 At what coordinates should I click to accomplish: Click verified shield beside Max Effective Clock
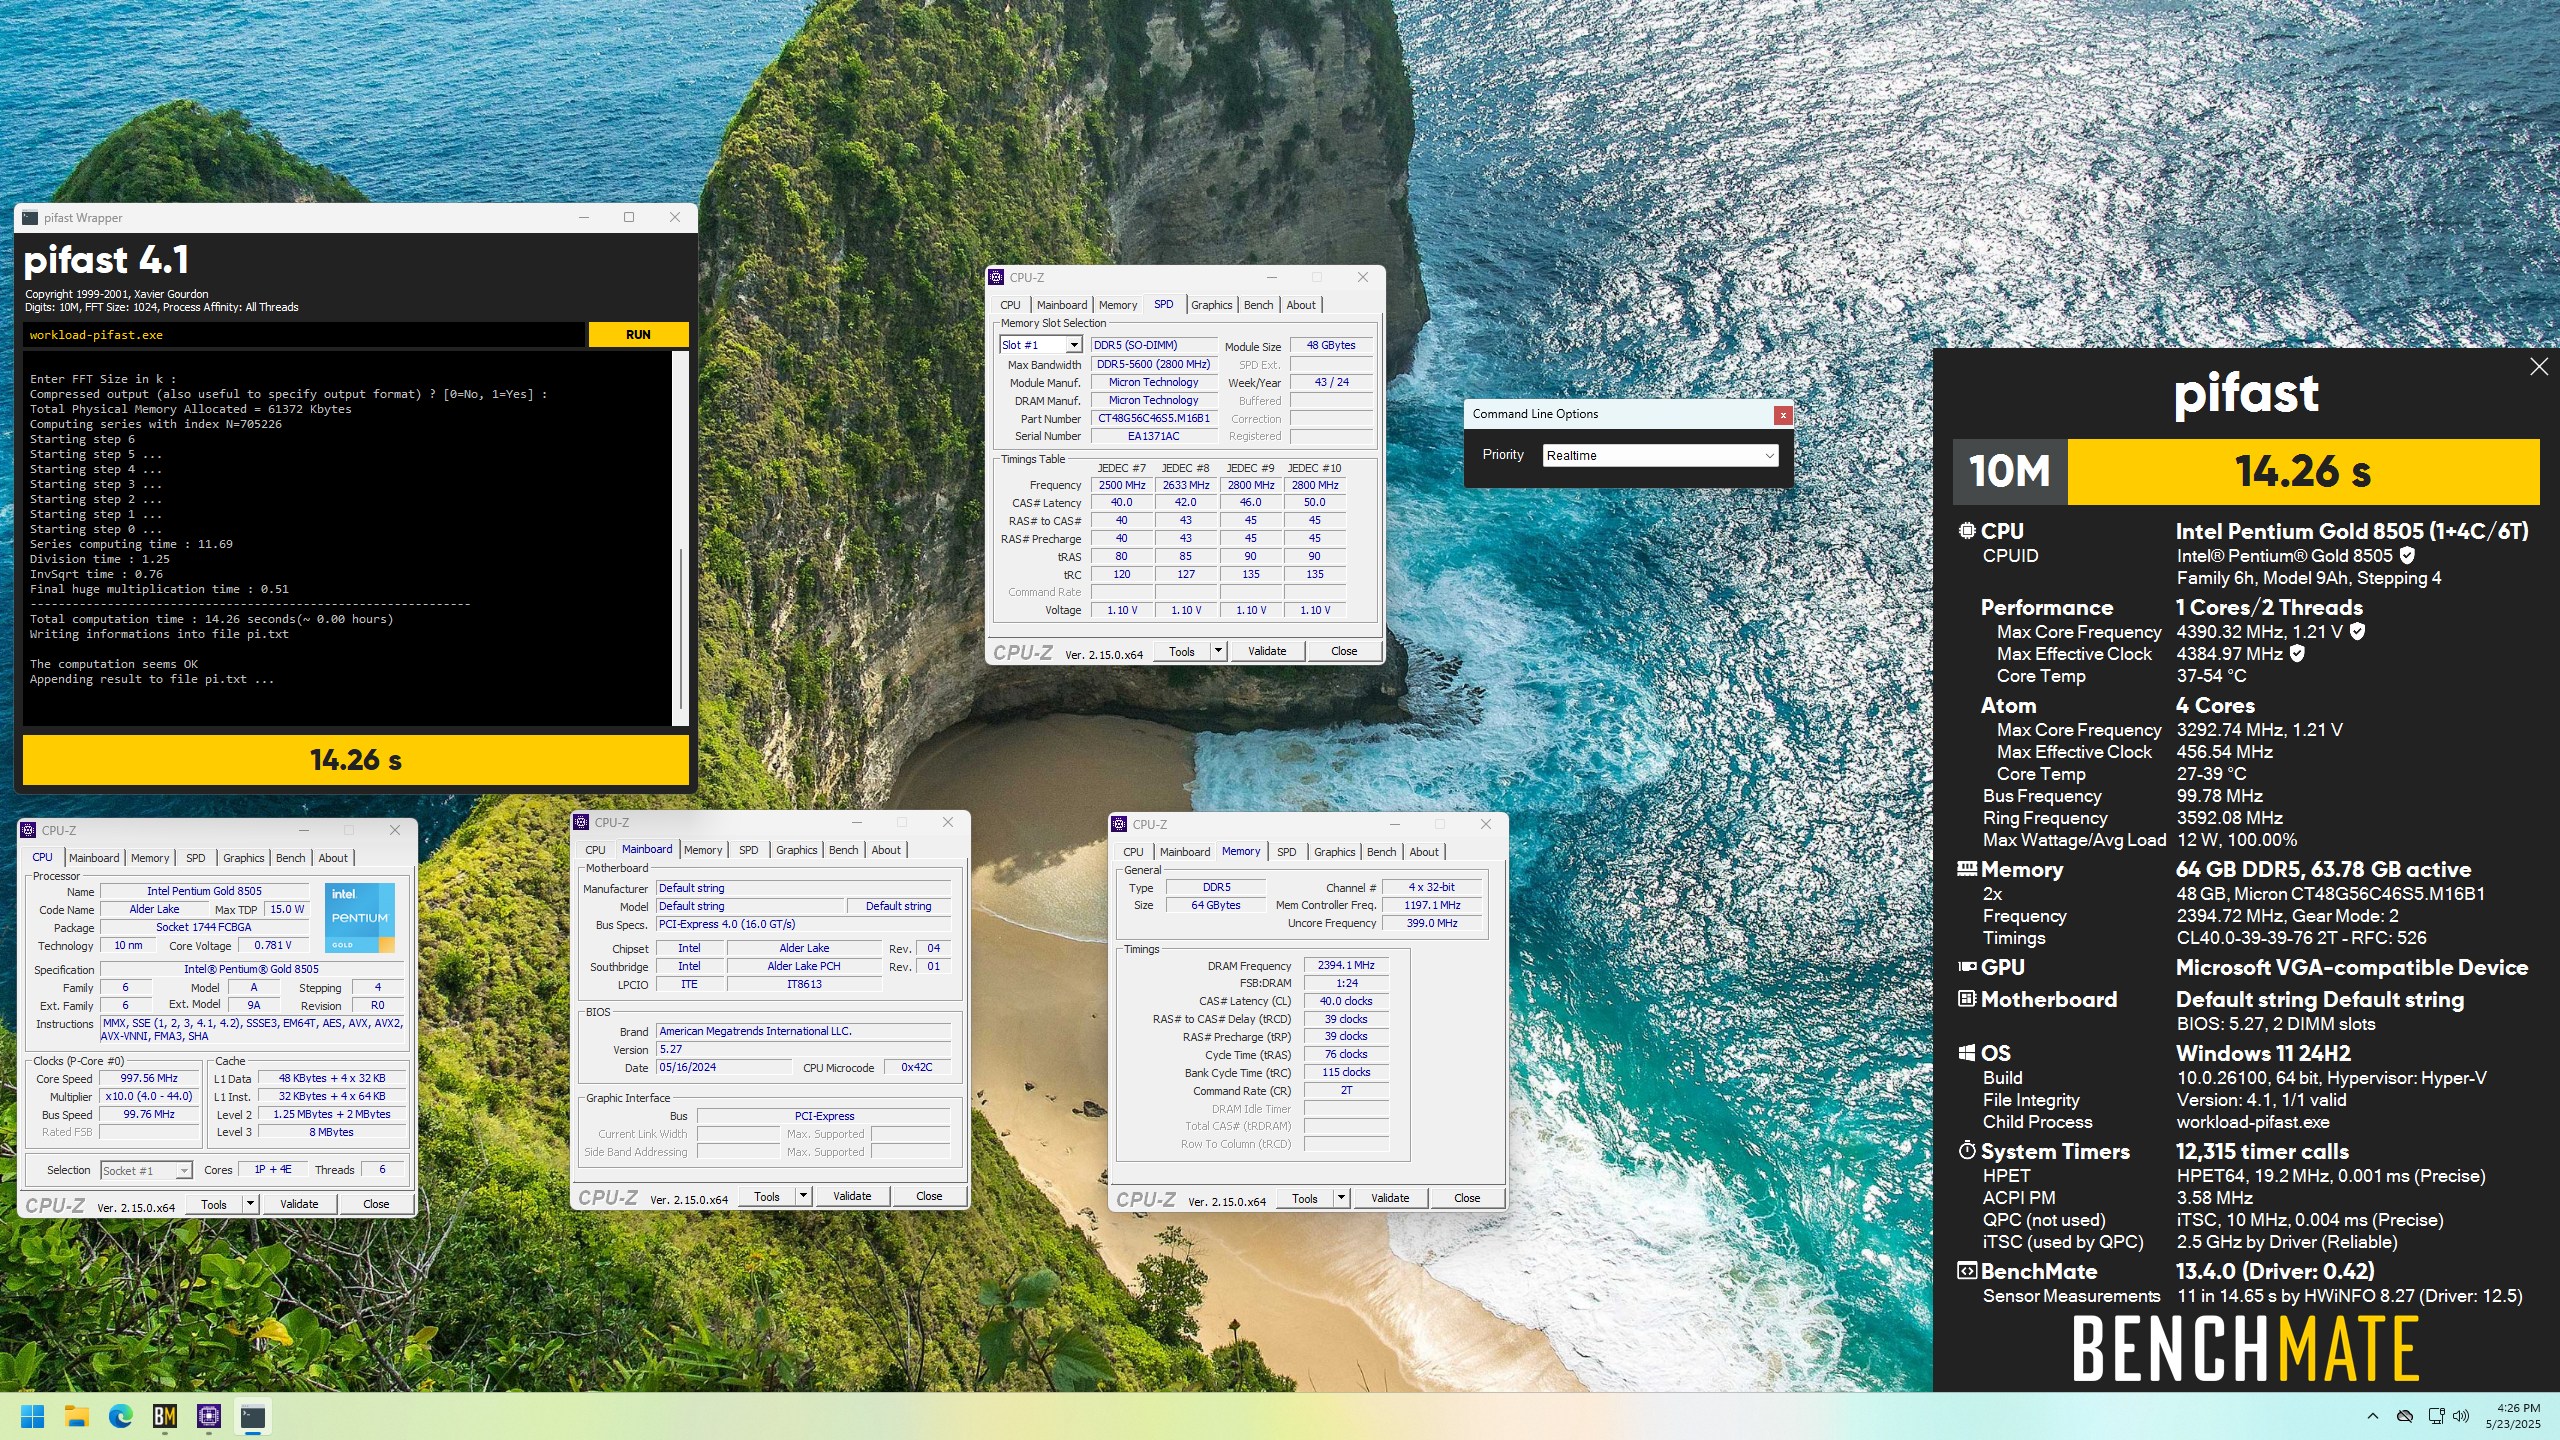2297,654
